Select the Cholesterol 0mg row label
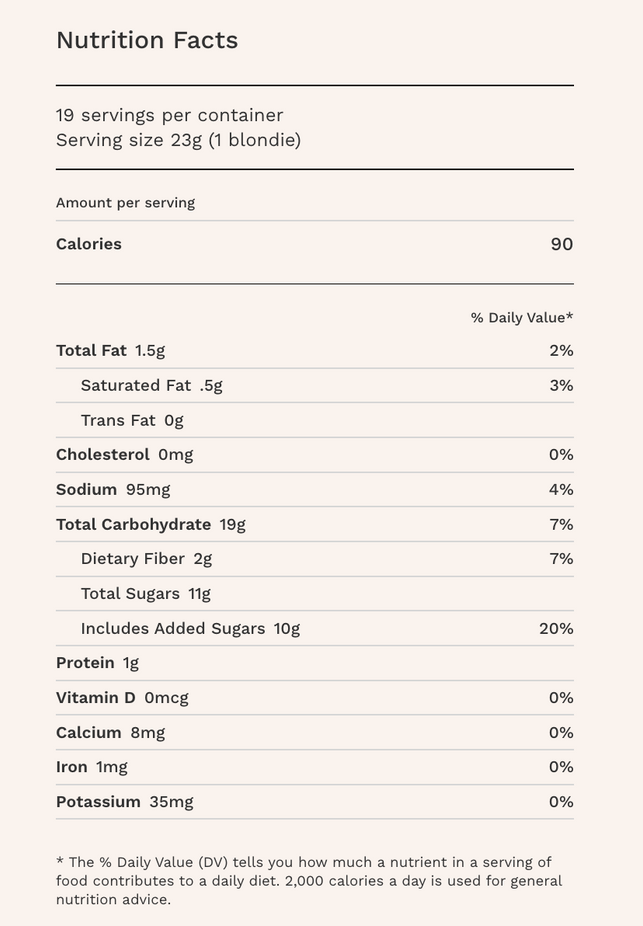Viewport: 643px width, 926px height. [x=124, y=455]
